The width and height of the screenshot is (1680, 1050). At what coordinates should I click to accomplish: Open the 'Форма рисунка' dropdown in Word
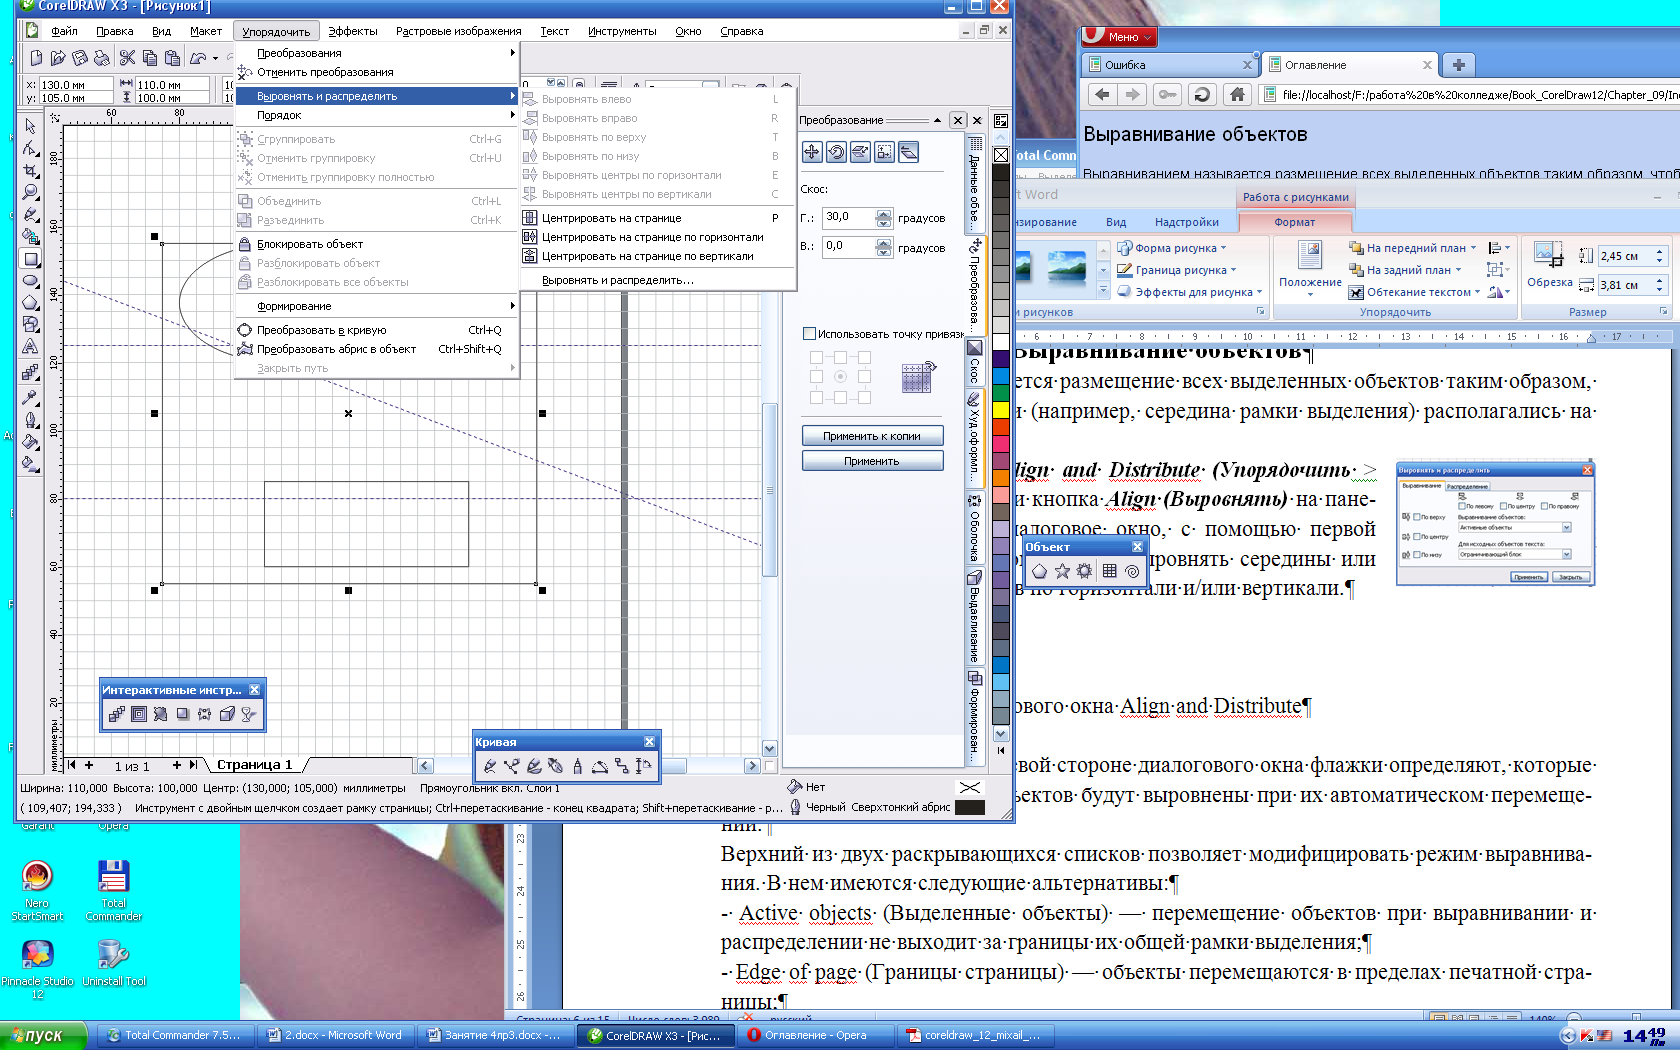coord(1171,248)
